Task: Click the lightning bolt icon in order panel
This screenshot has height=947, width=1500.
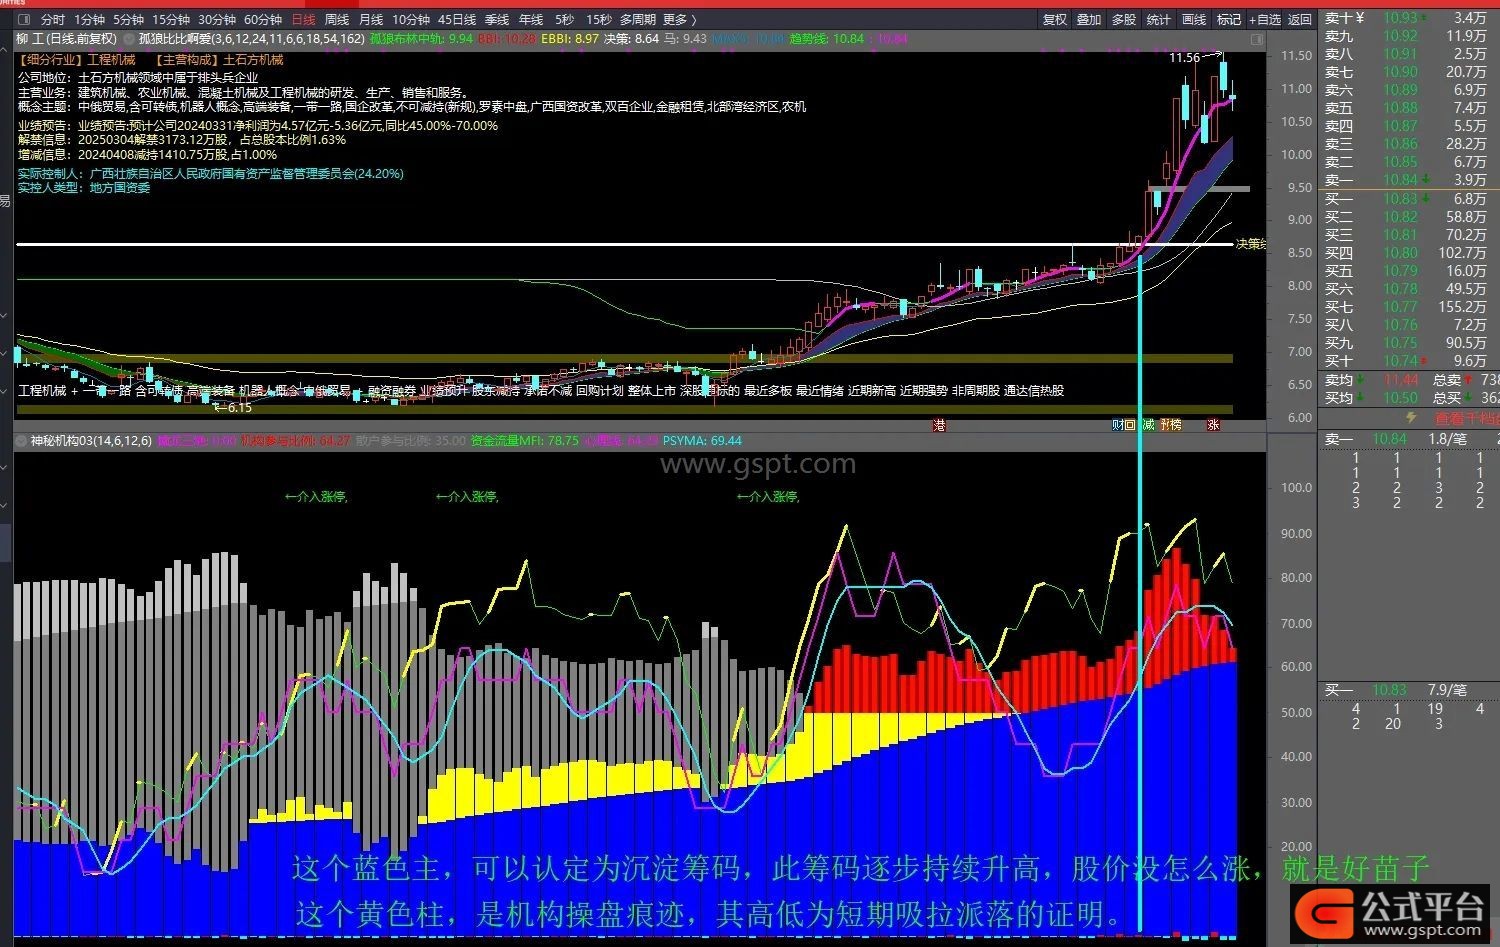Action: [1411, 418]
